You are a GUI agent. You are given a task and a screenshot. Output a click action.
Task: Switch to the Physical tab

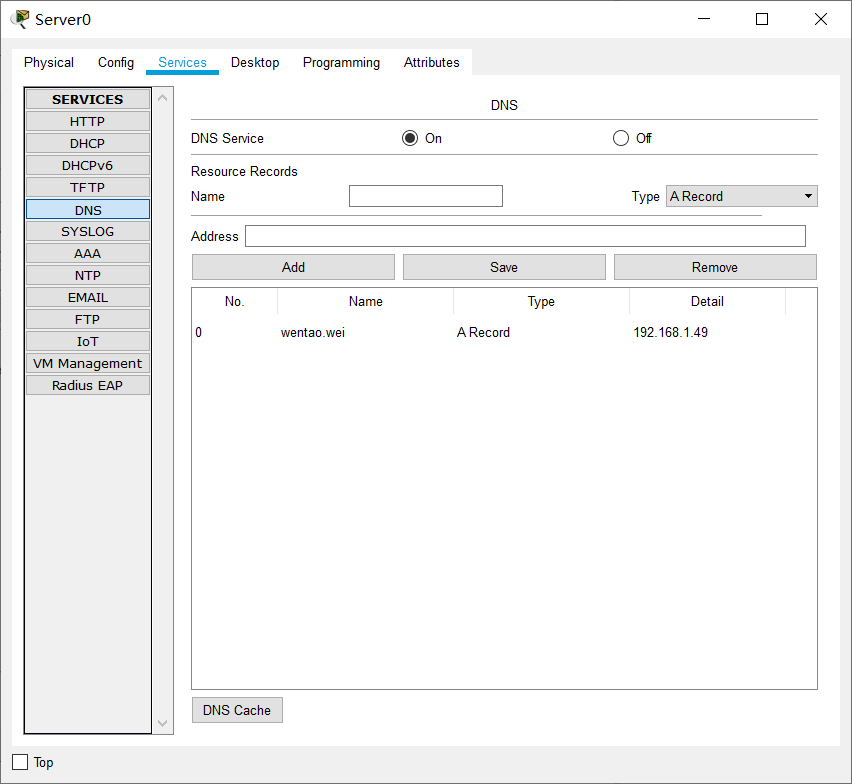pyautogui.click(x=49, y=62)
